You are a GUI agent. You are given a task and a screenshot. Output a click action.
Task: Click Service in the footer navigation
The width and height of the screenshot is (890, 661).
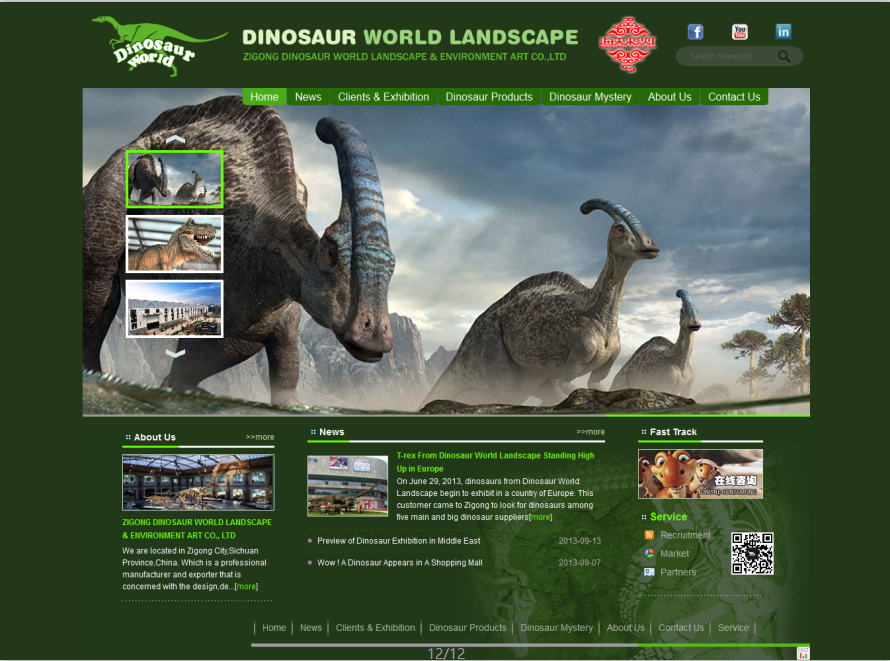[733, 628]
